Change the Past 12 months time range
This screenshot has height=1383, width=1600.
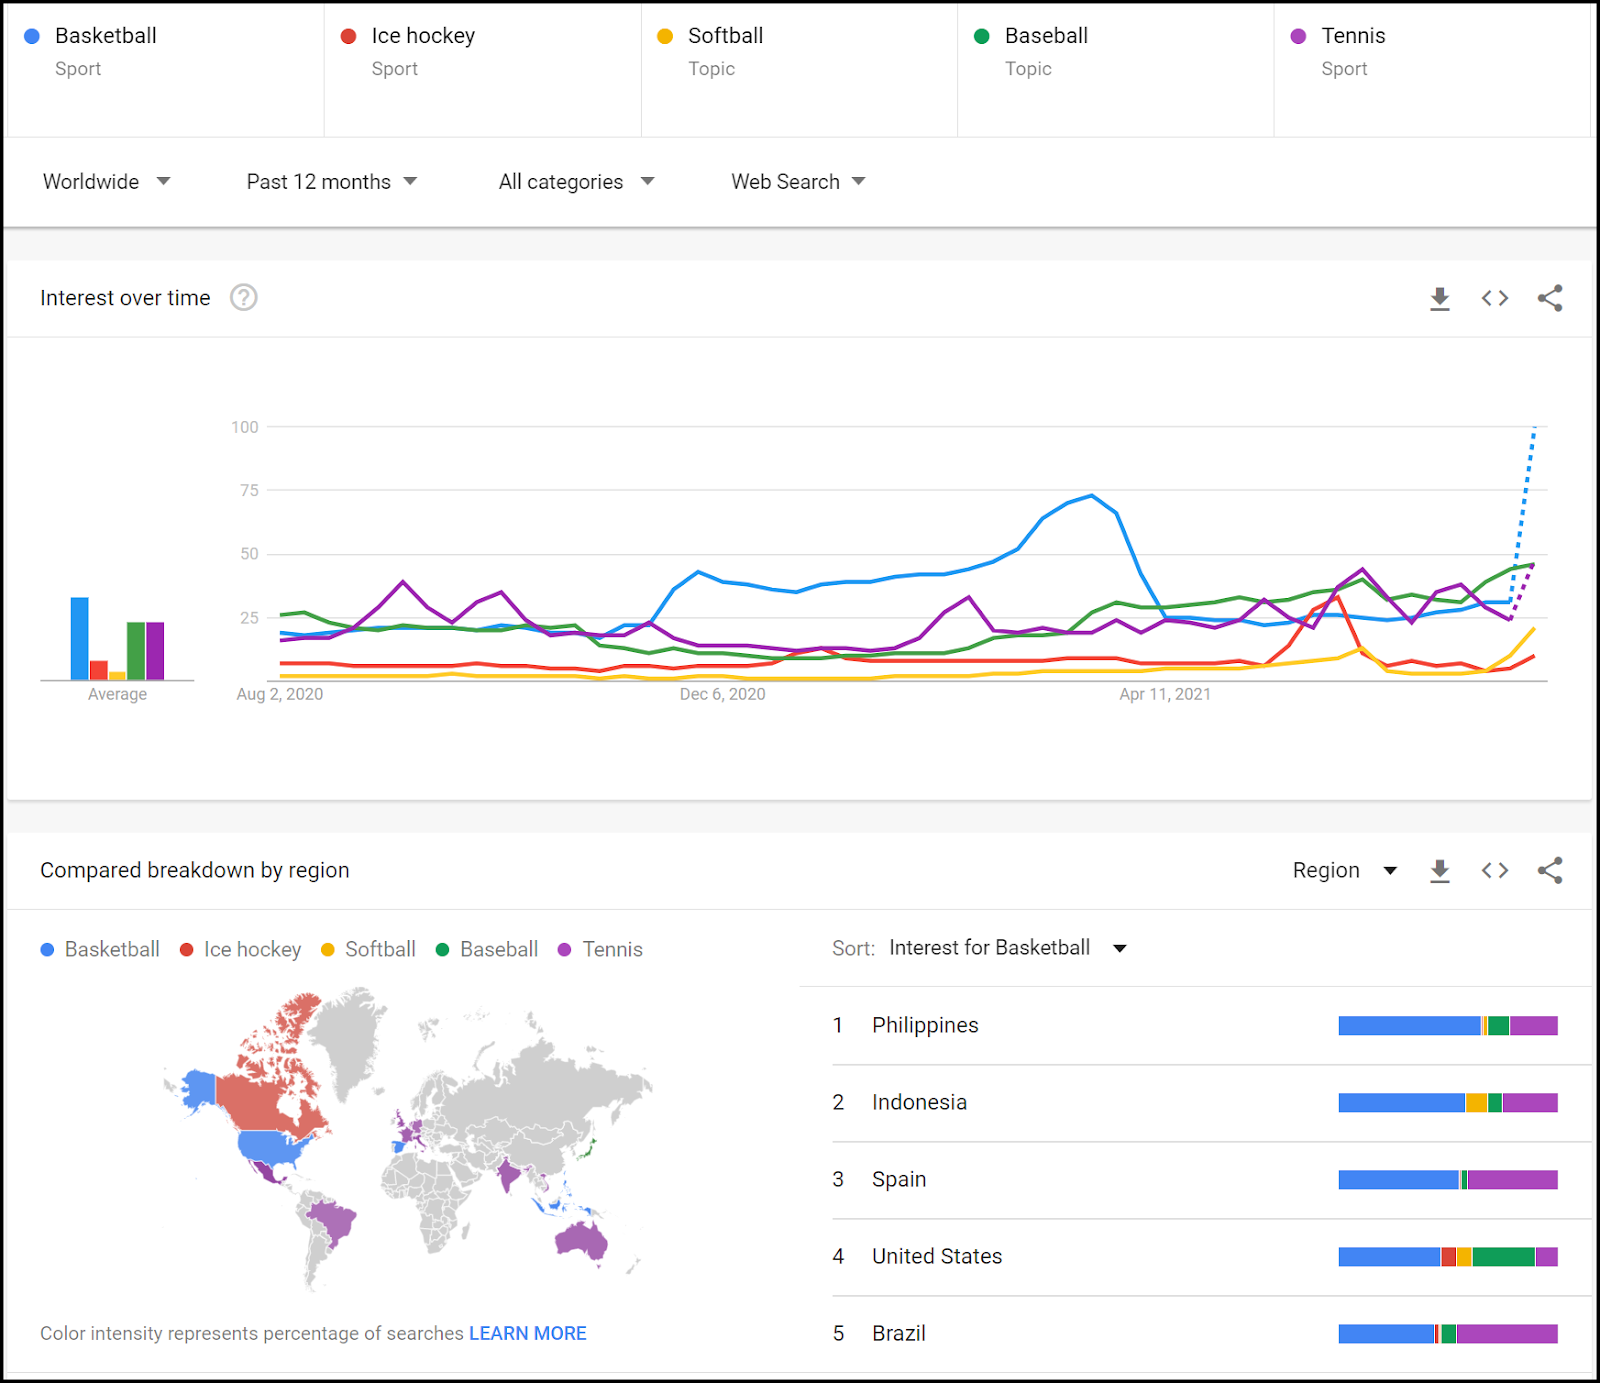click(x=331, y=182)
